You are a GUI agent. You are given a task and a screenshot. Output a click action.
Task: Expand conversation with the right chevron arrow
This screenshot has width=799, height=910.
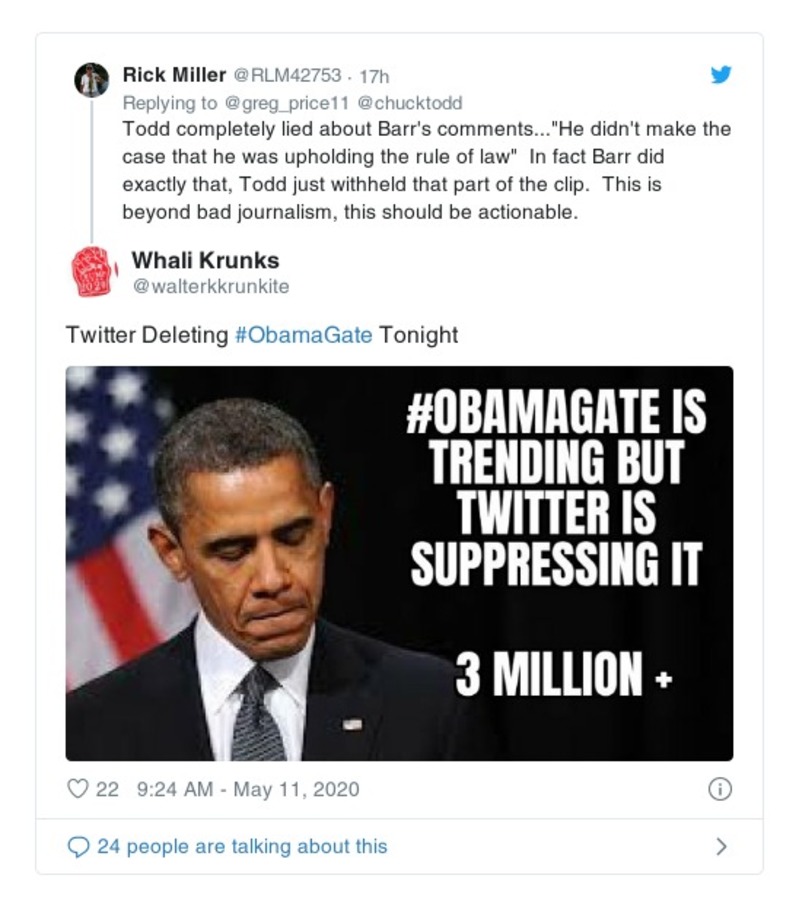[x=721, y=847]
